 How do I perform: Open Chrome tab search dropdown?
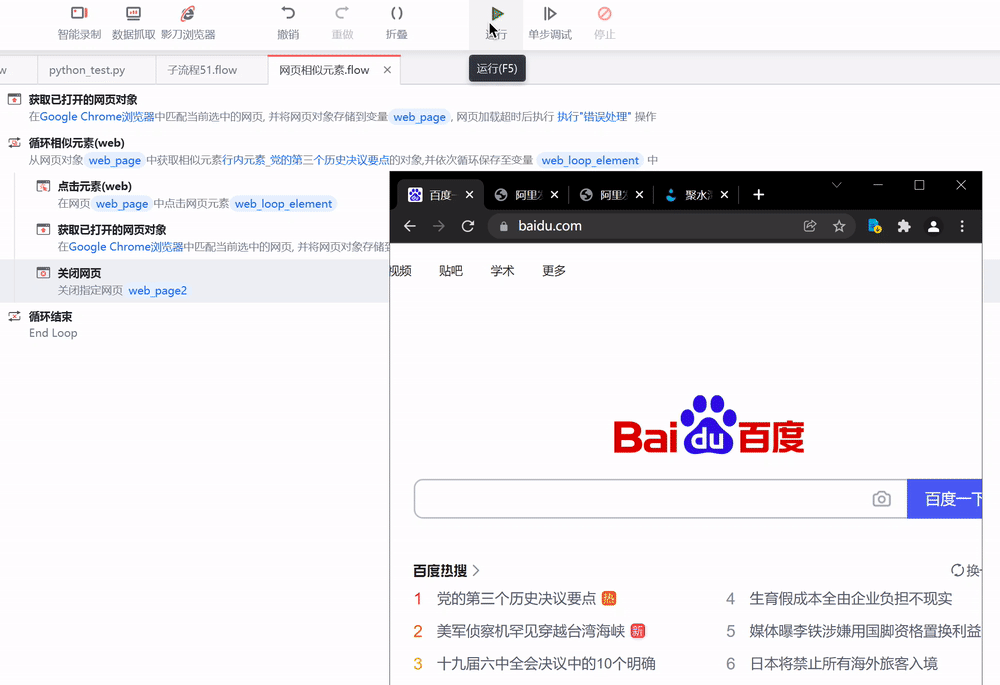837,185
